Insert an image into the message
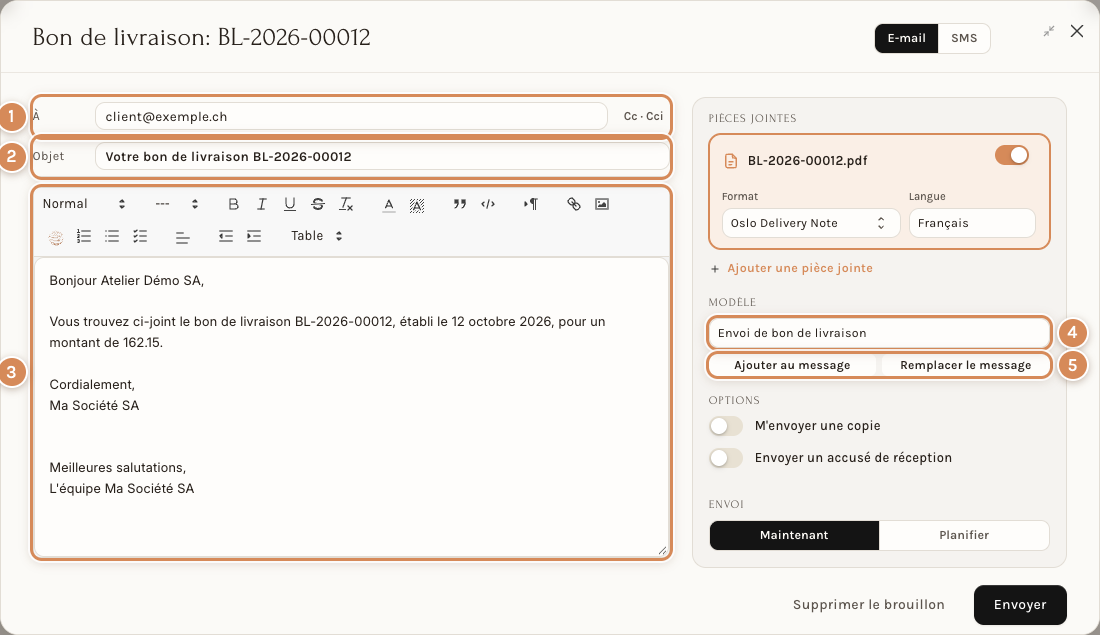This screenshot has height=635, width=1100. click(x=602, y=204)
